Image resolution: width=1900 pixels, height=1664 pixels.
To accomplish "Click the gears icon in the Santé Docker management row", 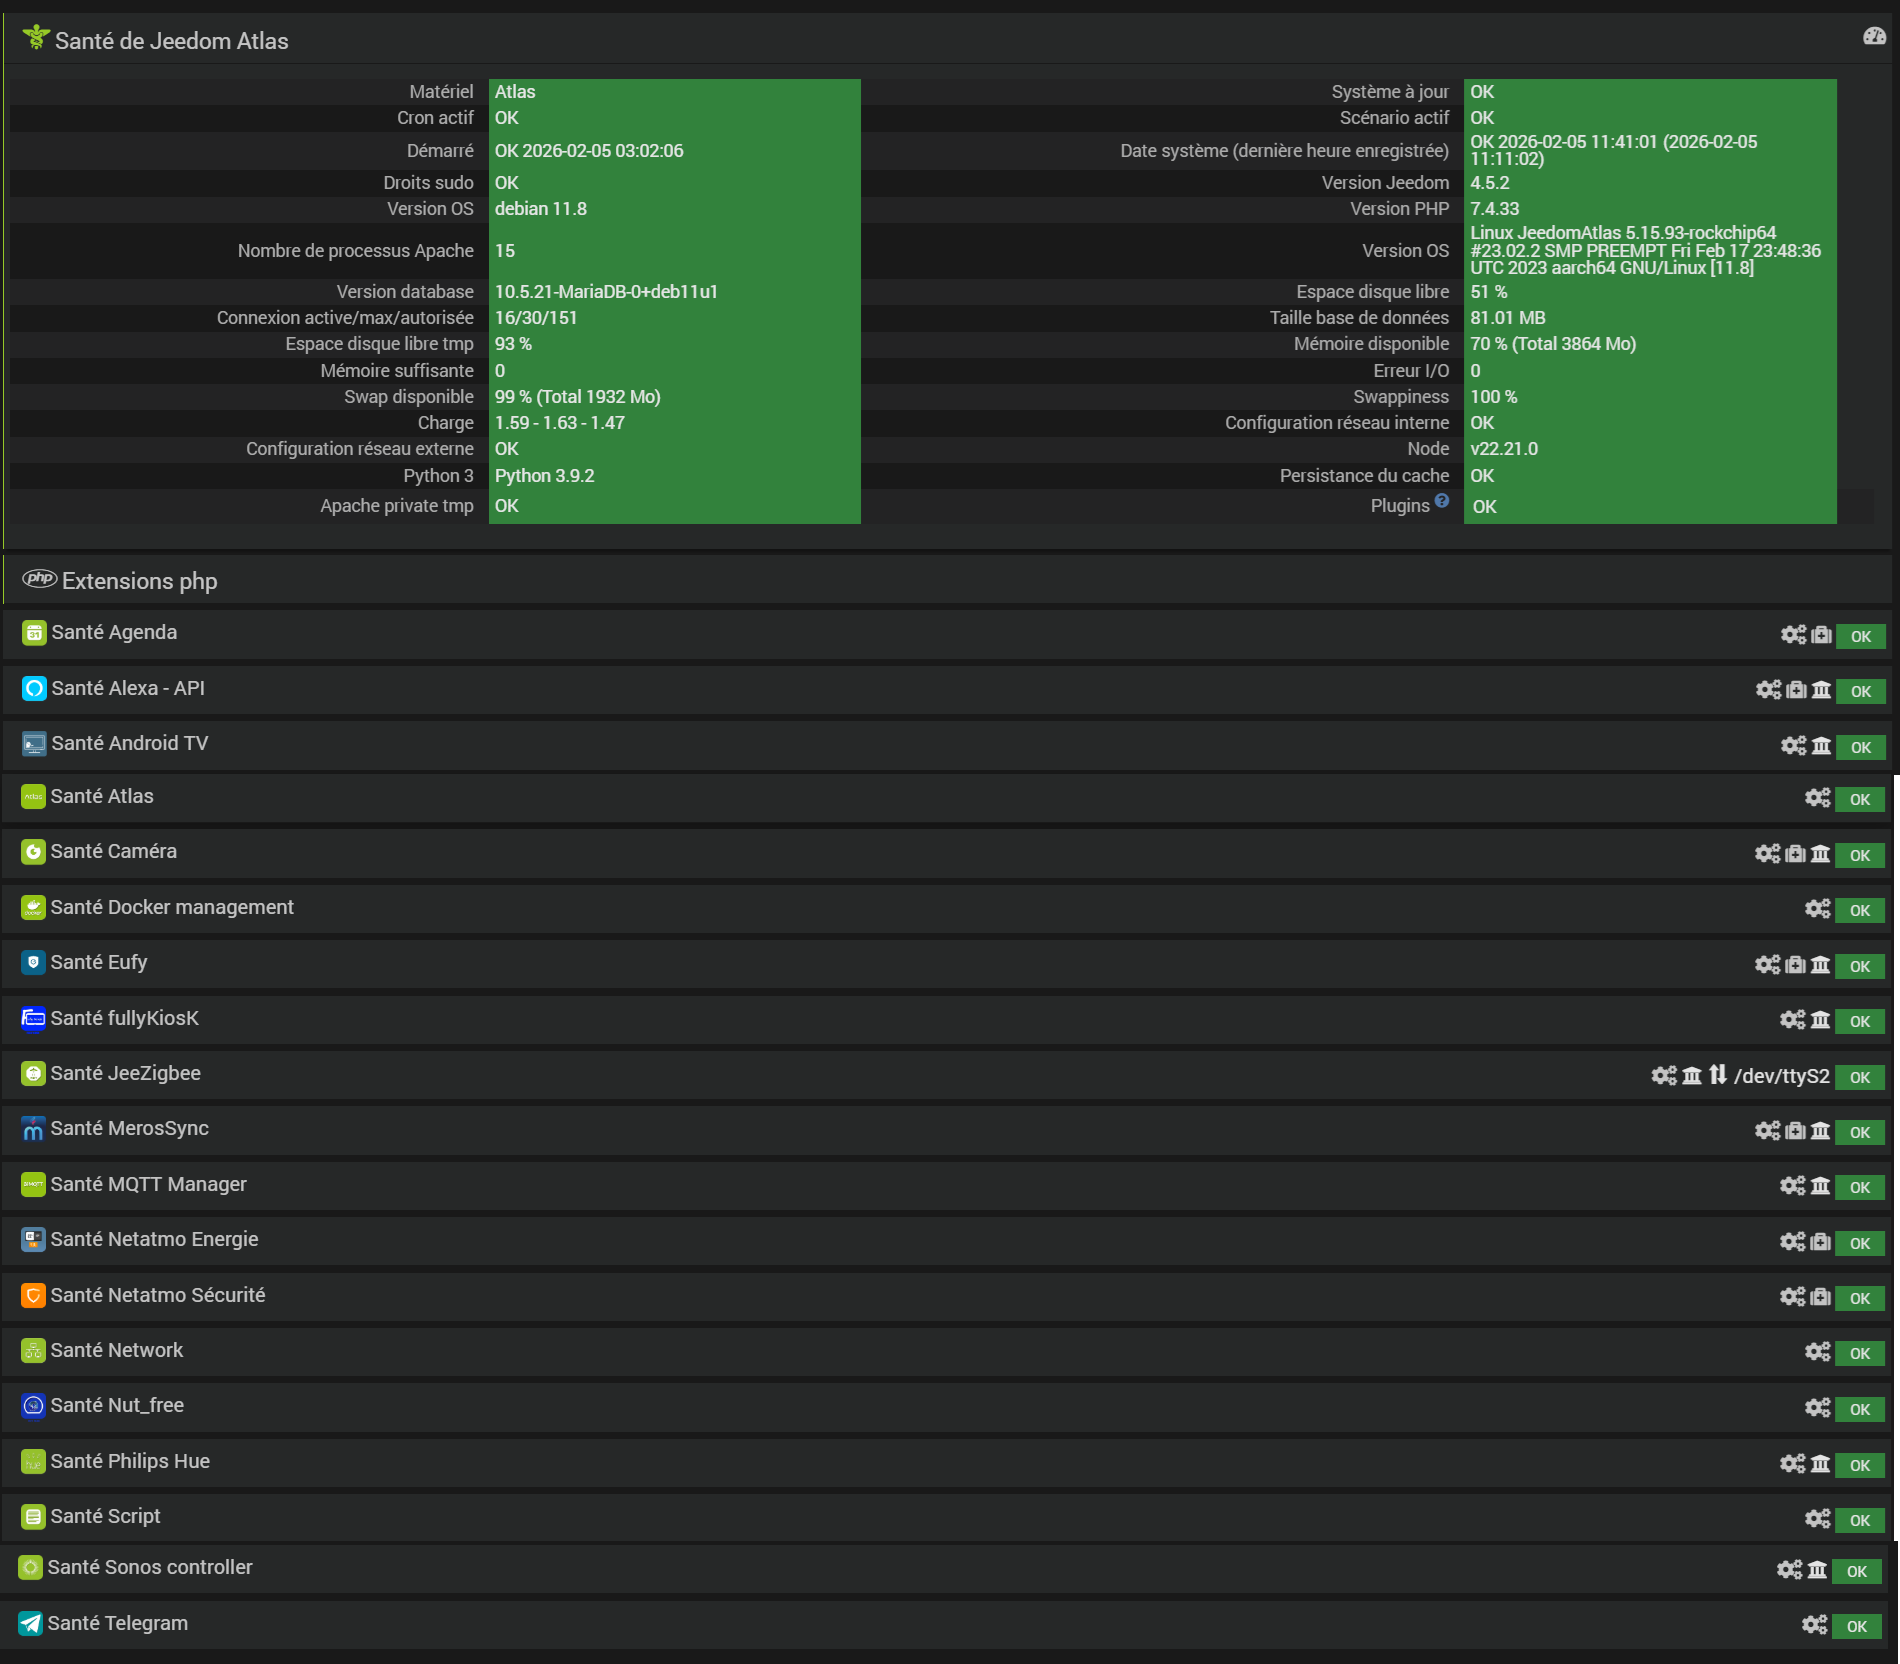I will click(1817, 909).
